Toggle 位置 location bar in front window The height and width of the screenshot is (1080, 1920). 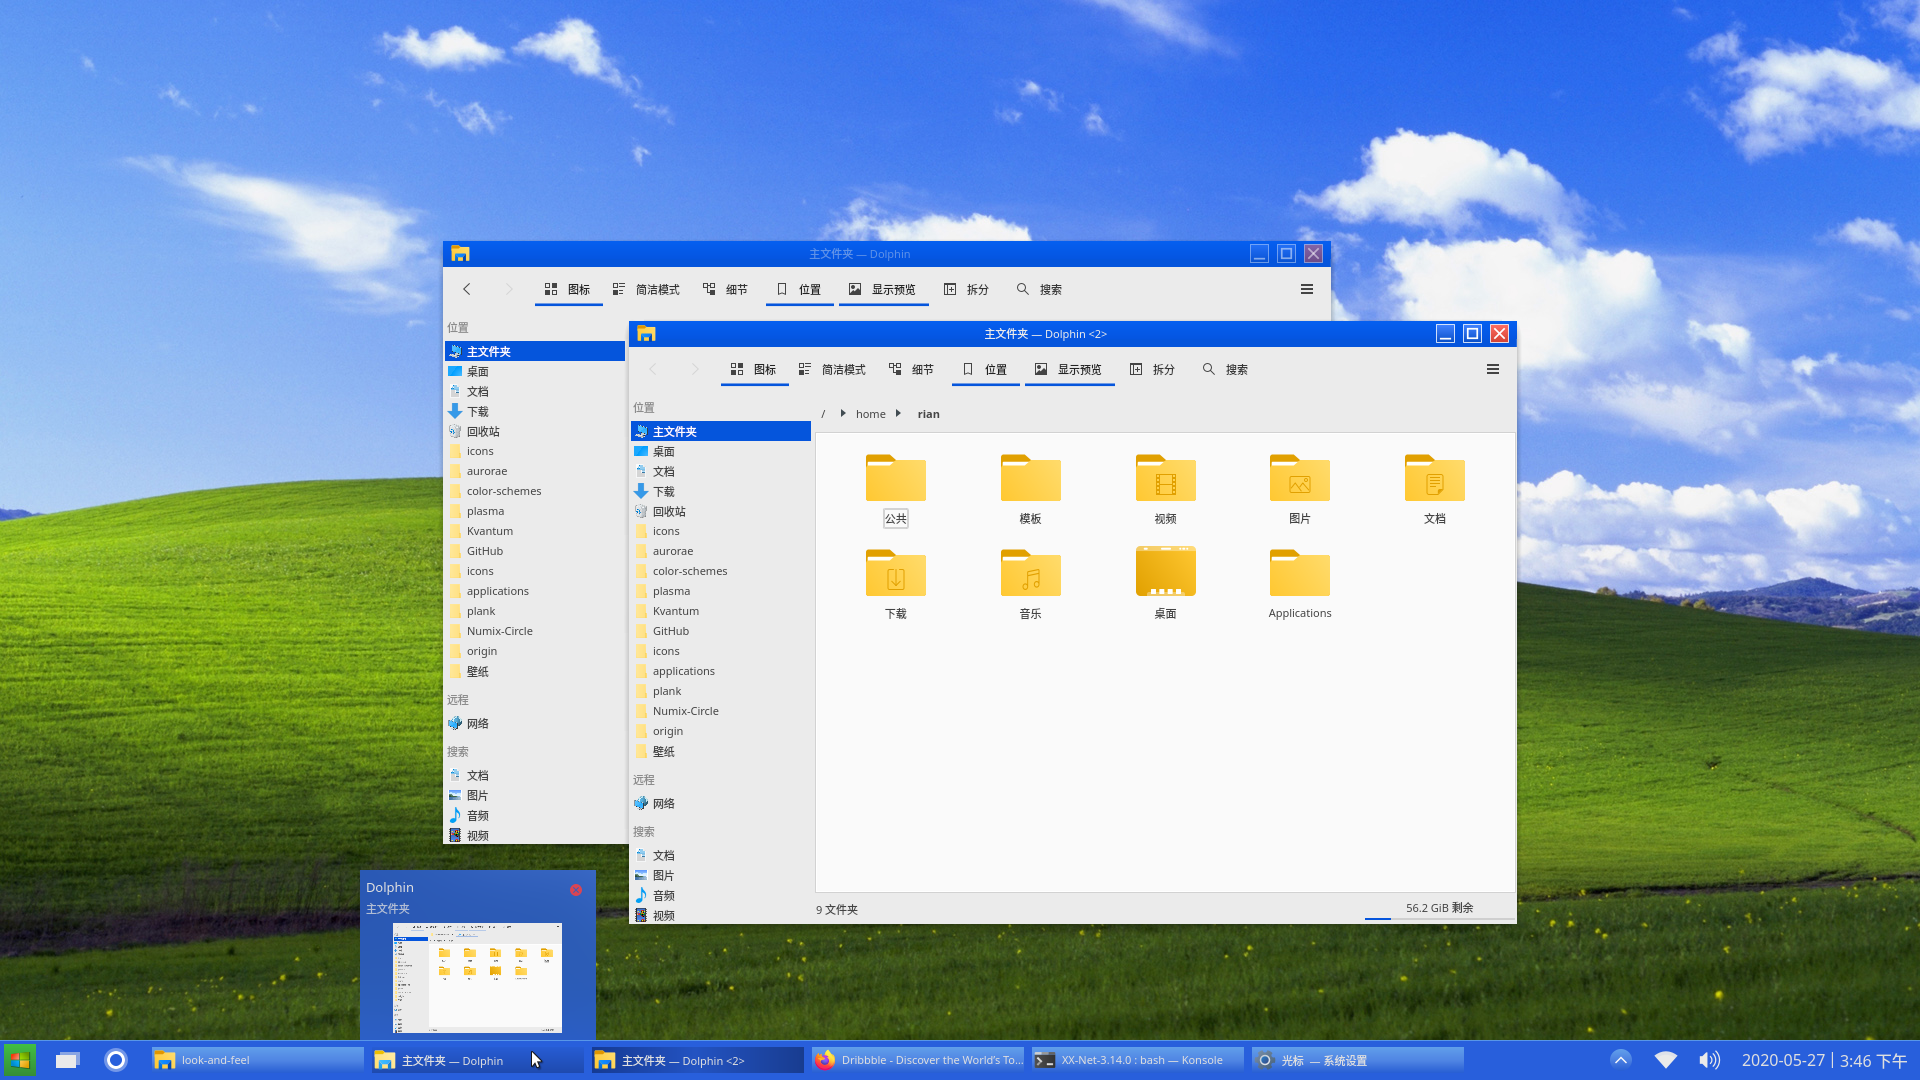pyautogui.click(x=985, y=369)
